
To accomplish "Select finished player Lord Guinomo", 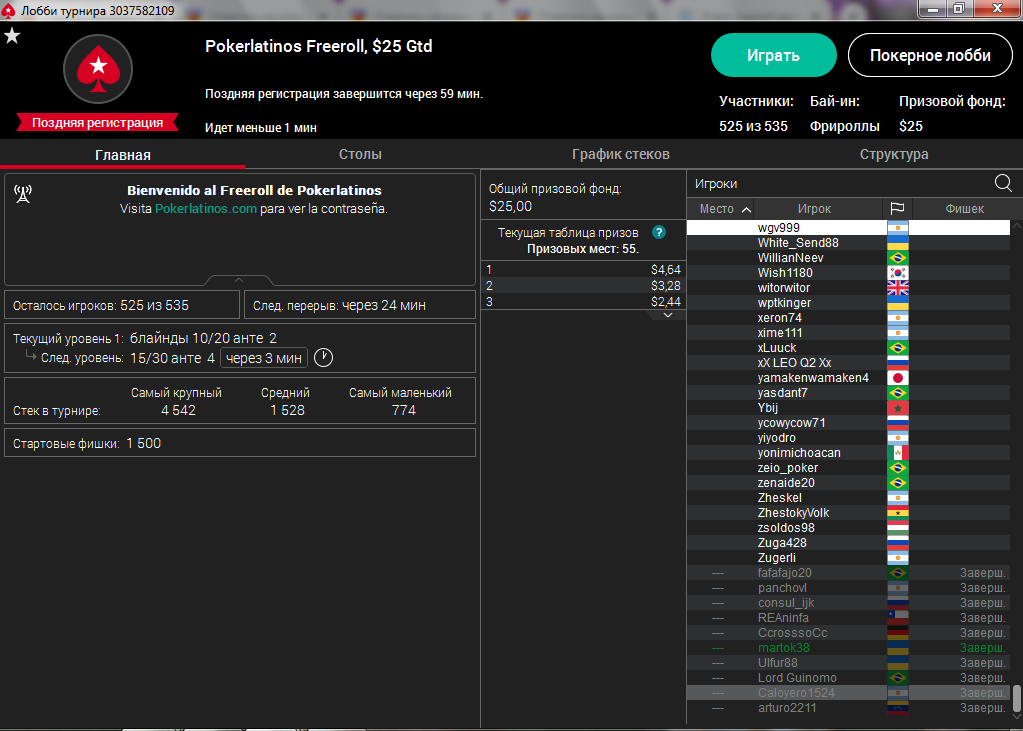I will pyautogui.click(x=849, y=678).
